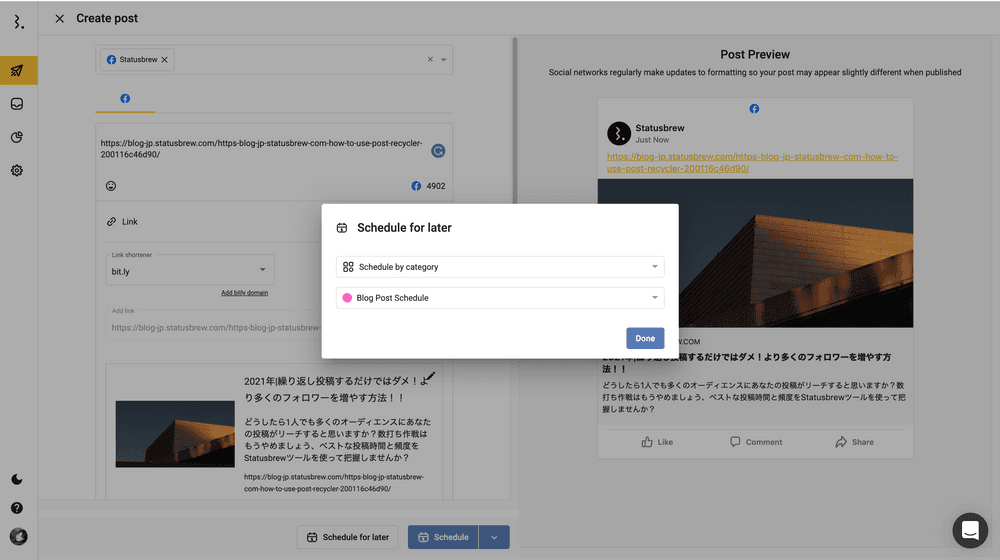
Task: Open the Reports pie chart icon
Action: 17,137
